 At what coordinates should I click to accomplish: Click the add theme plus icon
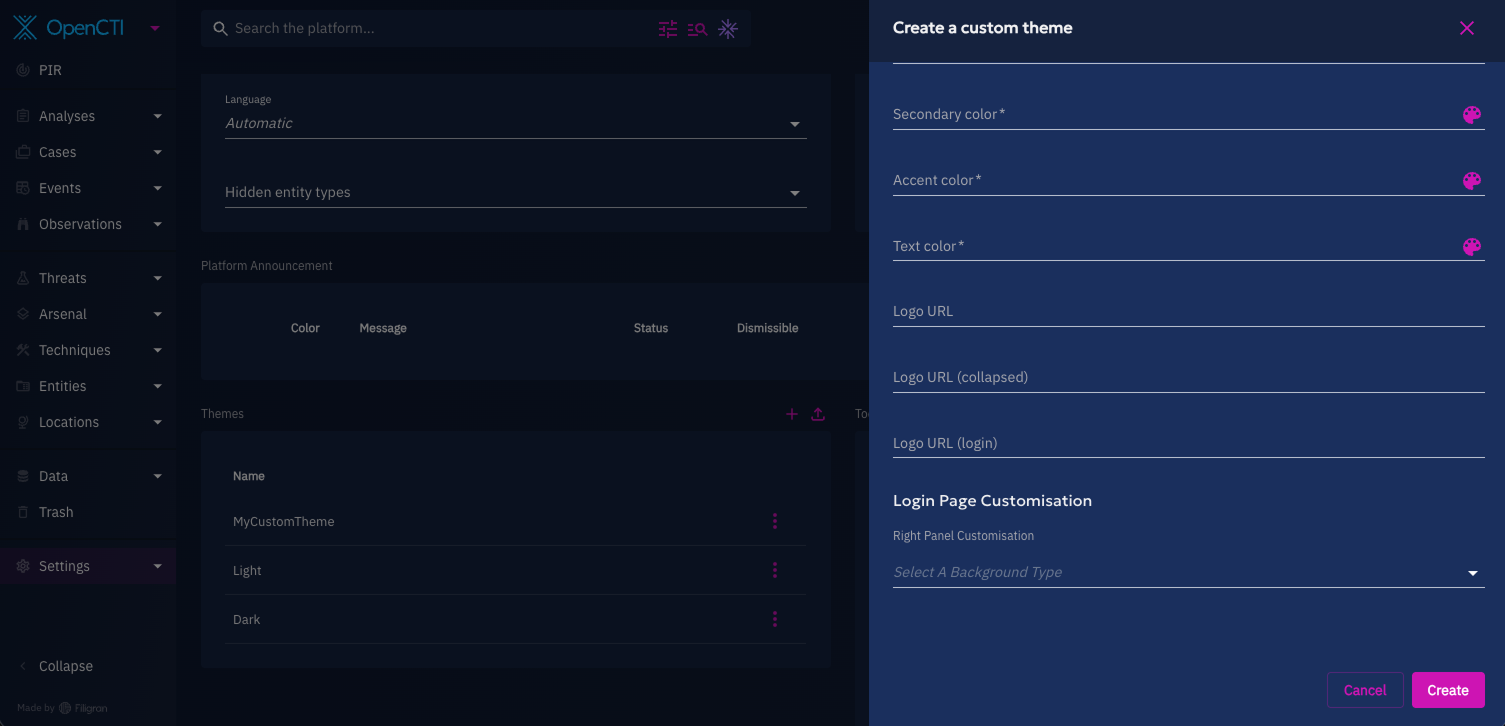(x=791, y=414)
